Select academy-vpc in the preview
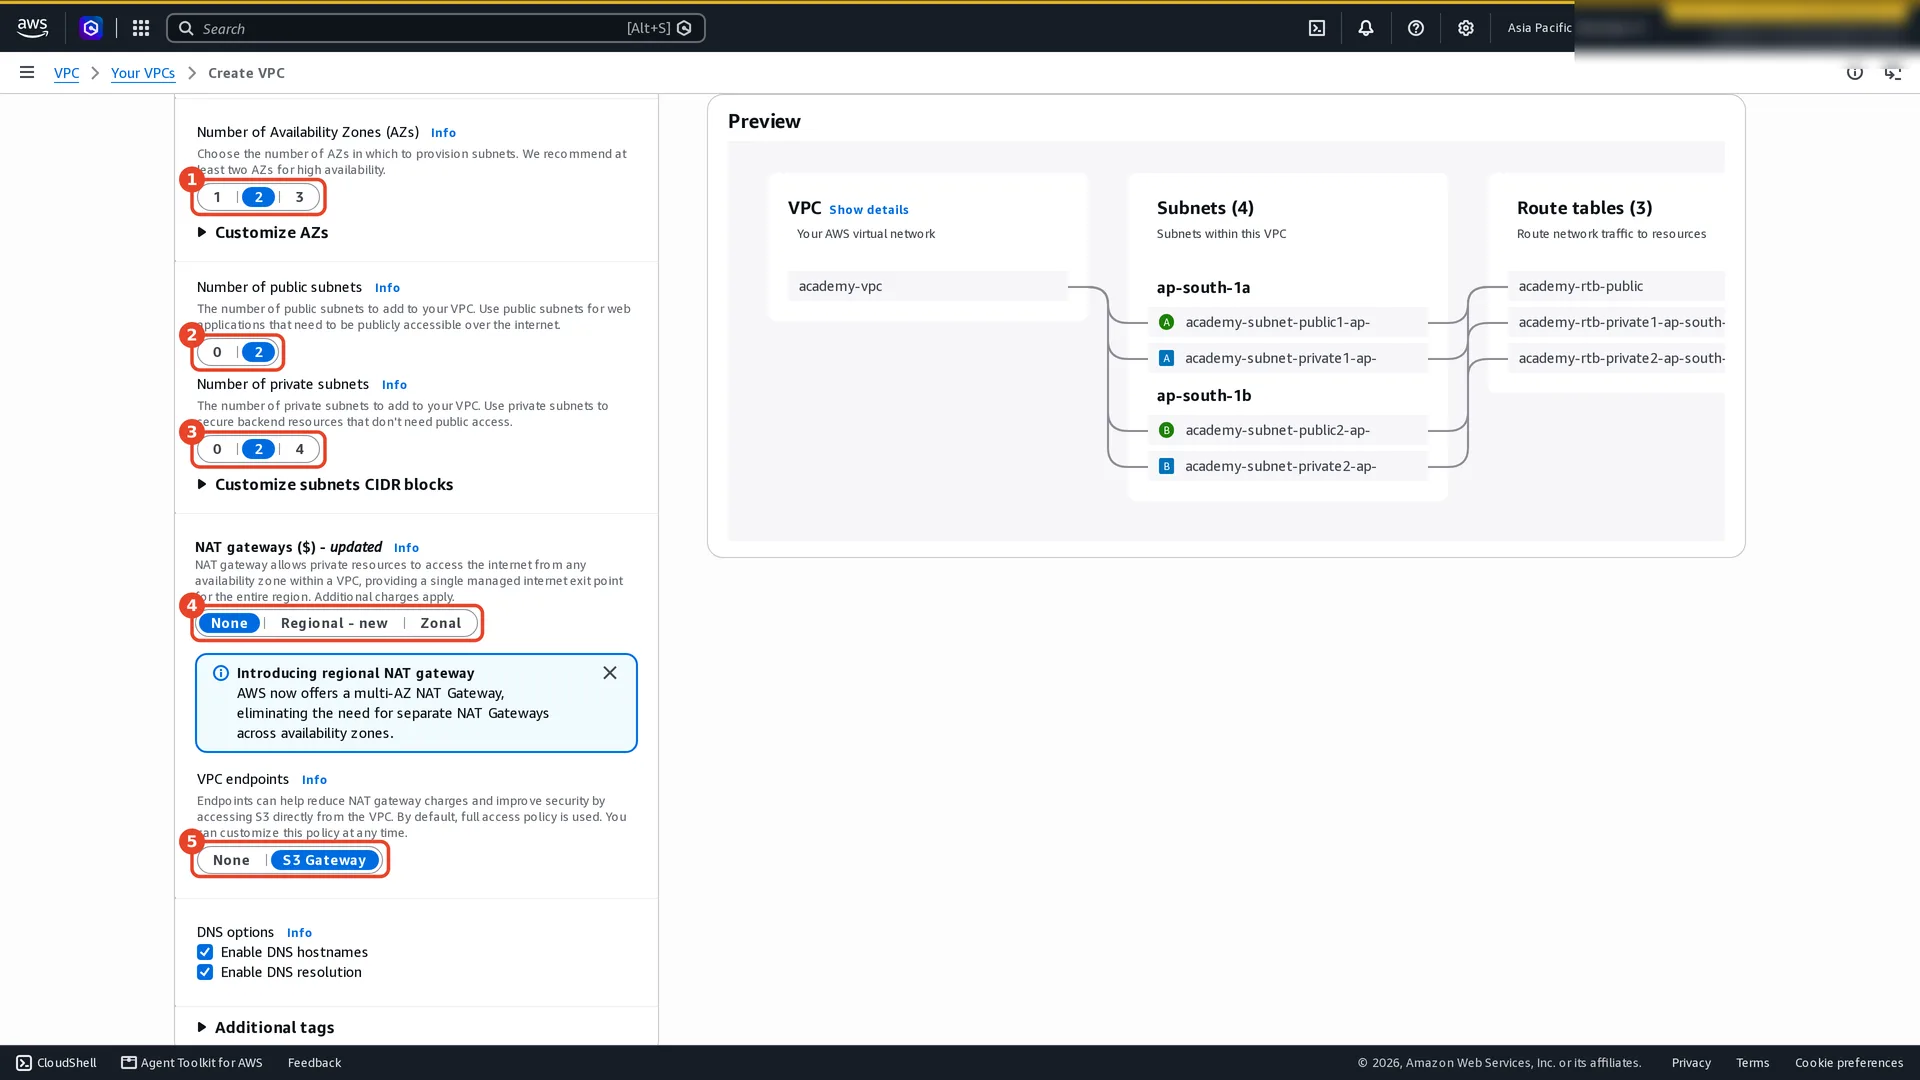1920x1080 pixels. click(x=928, y=286)
